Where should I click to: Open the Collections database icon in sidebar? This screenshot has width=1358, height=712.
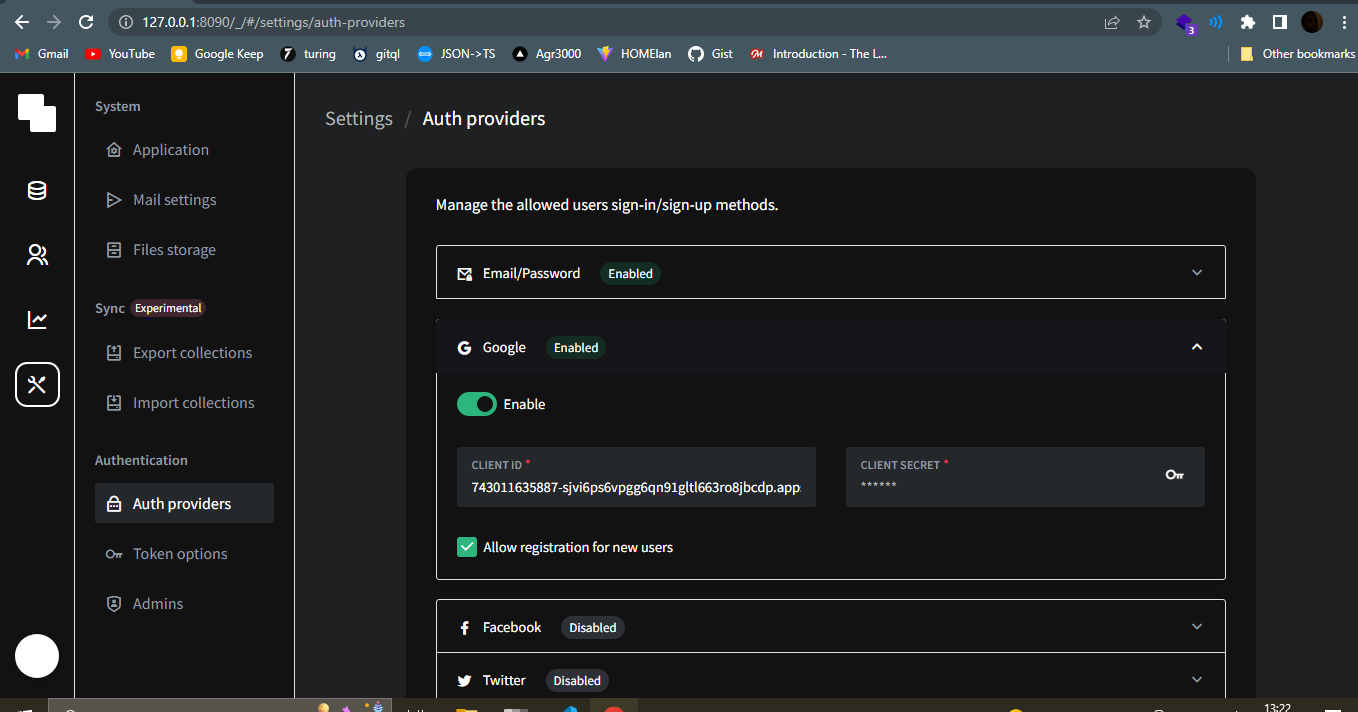click(37, 190)
